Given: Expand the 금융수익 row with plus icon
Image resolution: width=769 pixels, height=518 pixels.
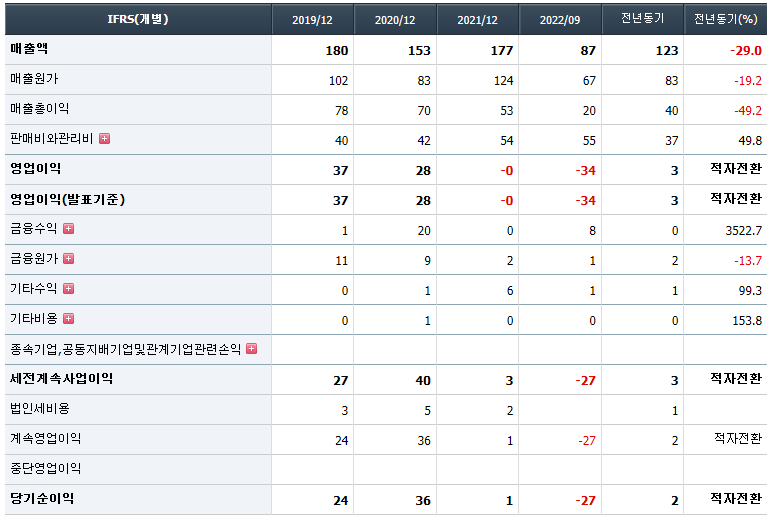Looking at the screenshot, I should (69, 229).
